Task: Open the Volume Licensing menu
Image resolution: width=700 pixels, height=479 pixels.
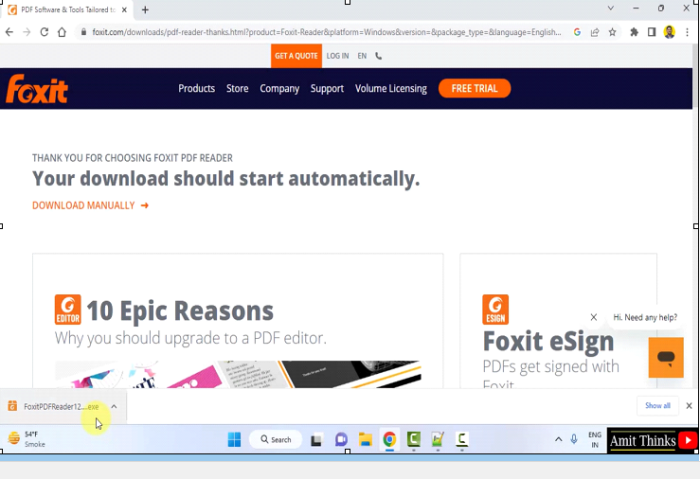Action: click(x=391, y=88)
